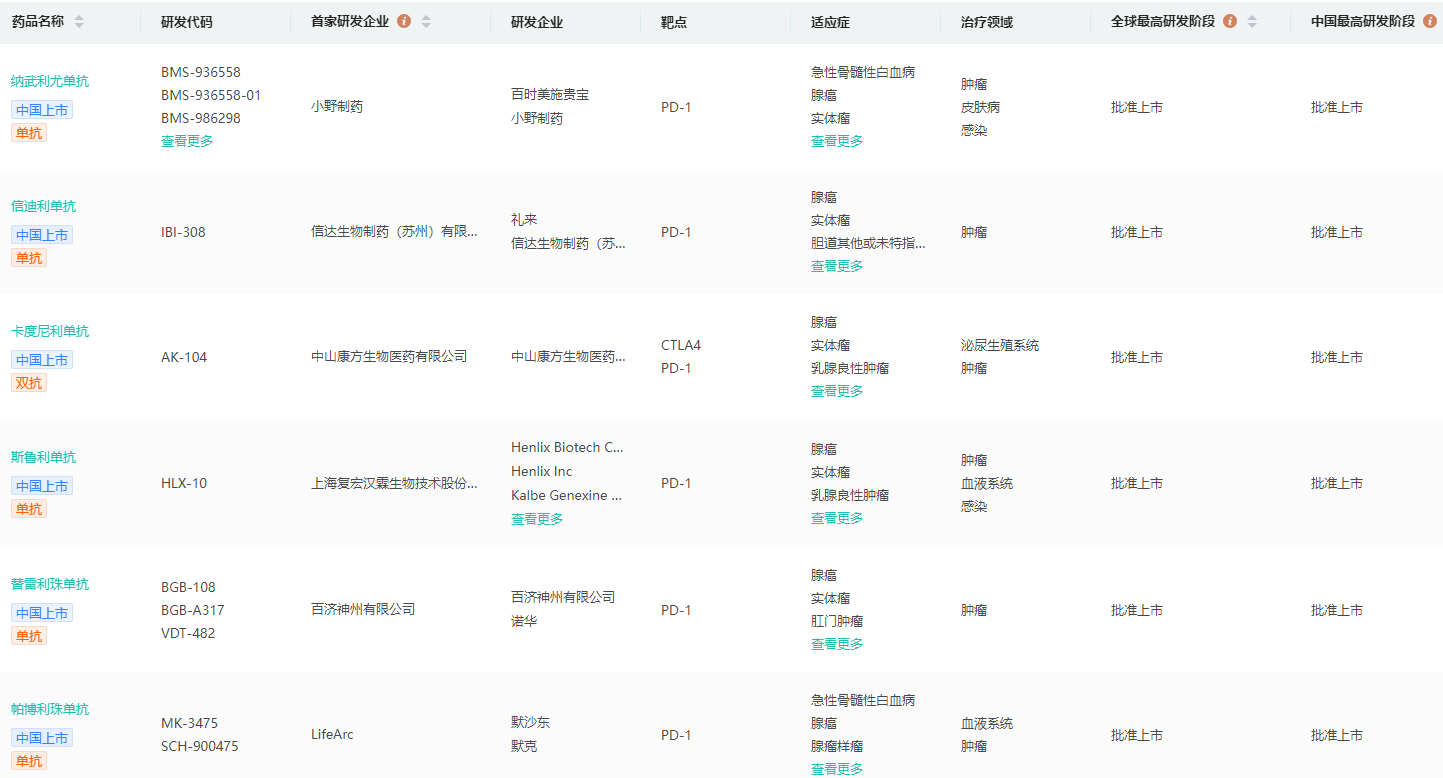This screenshot has width=1443, height=778.
Task: Open the info icon for 全球最高研发阶段
Action: click(x=1230, y=21)
